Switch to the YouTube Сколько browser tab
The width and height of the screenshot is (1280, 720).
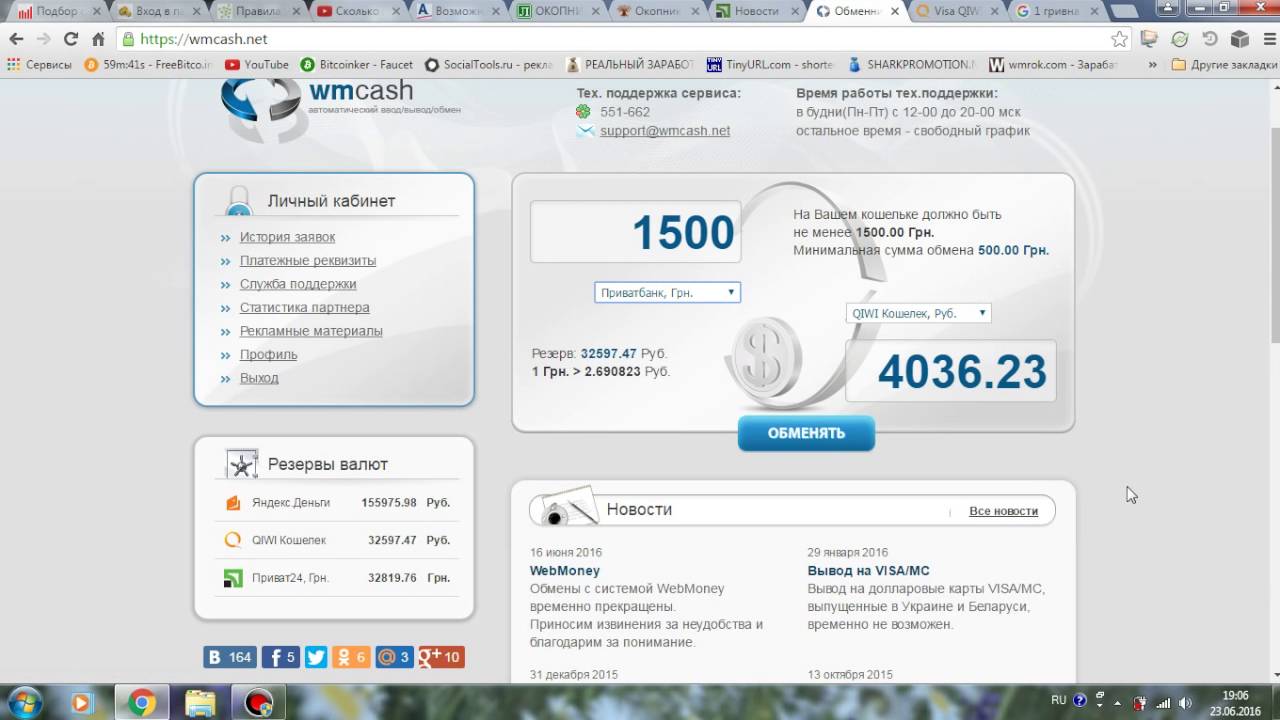[355, 12]
